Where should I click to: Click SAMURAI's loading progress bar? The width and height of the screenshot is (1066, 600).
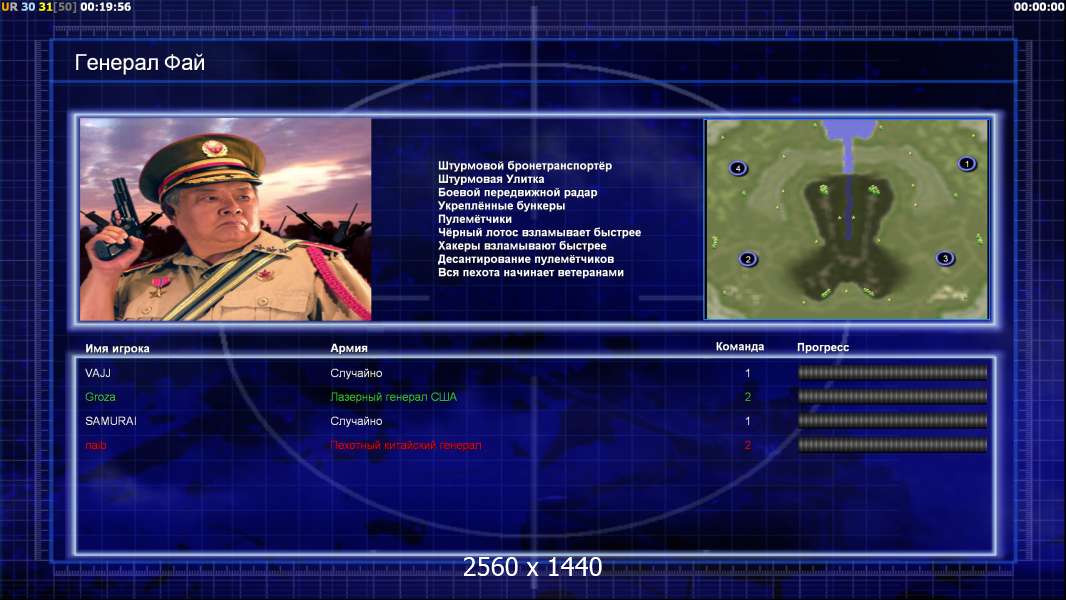[x=893, y=421]
